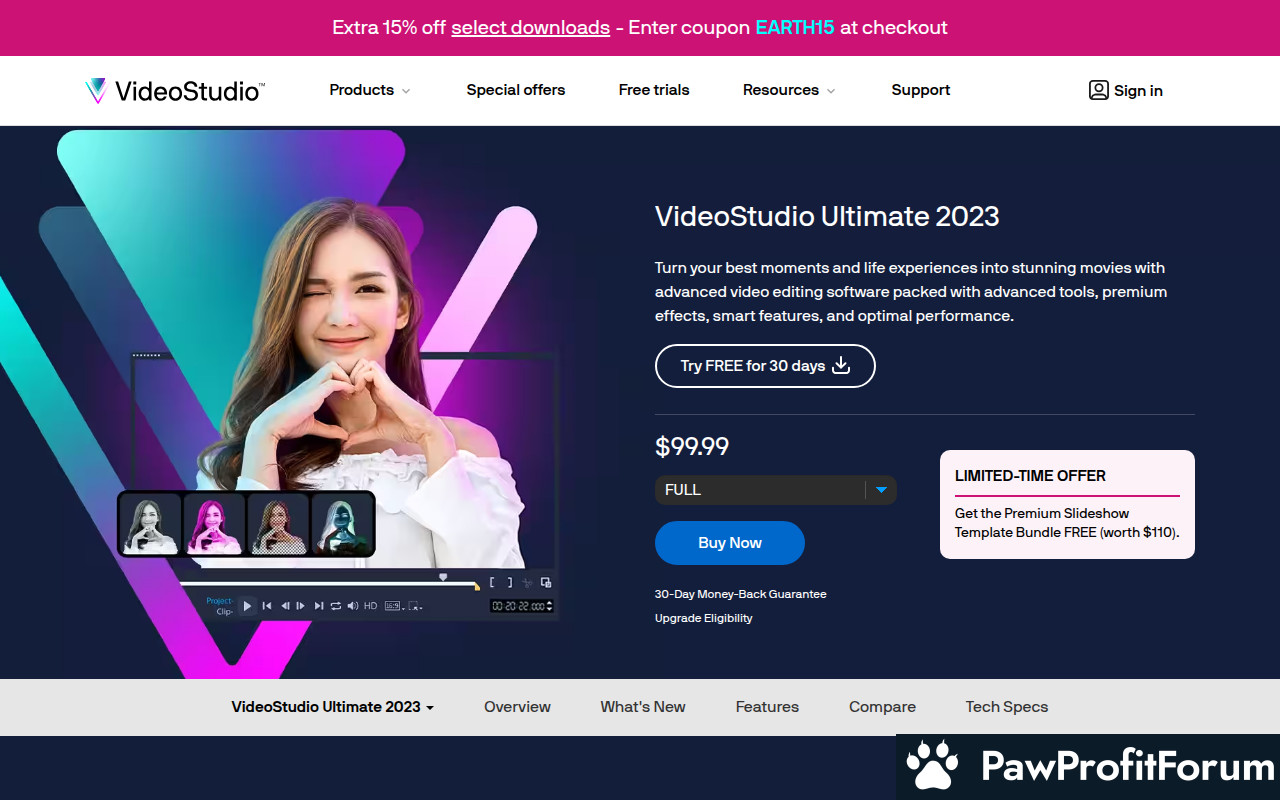Click the $99.99 price text

pyautogui.click(x=692, y=446)
